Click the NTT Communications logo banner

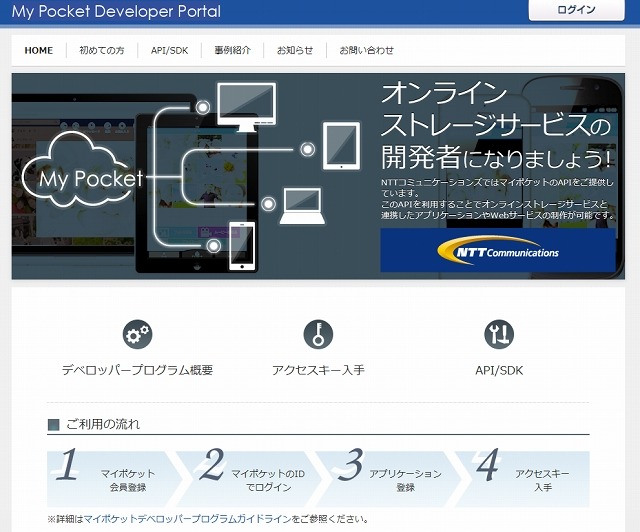pos(497,250)
